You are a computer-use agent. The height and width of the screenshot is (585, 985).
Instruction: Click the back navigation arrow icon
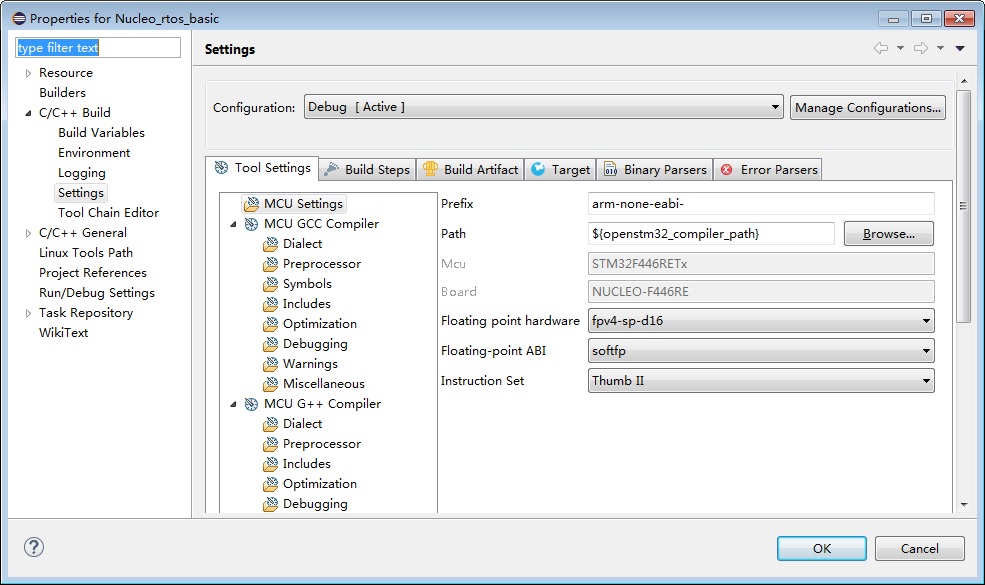[x=880, y=48]
